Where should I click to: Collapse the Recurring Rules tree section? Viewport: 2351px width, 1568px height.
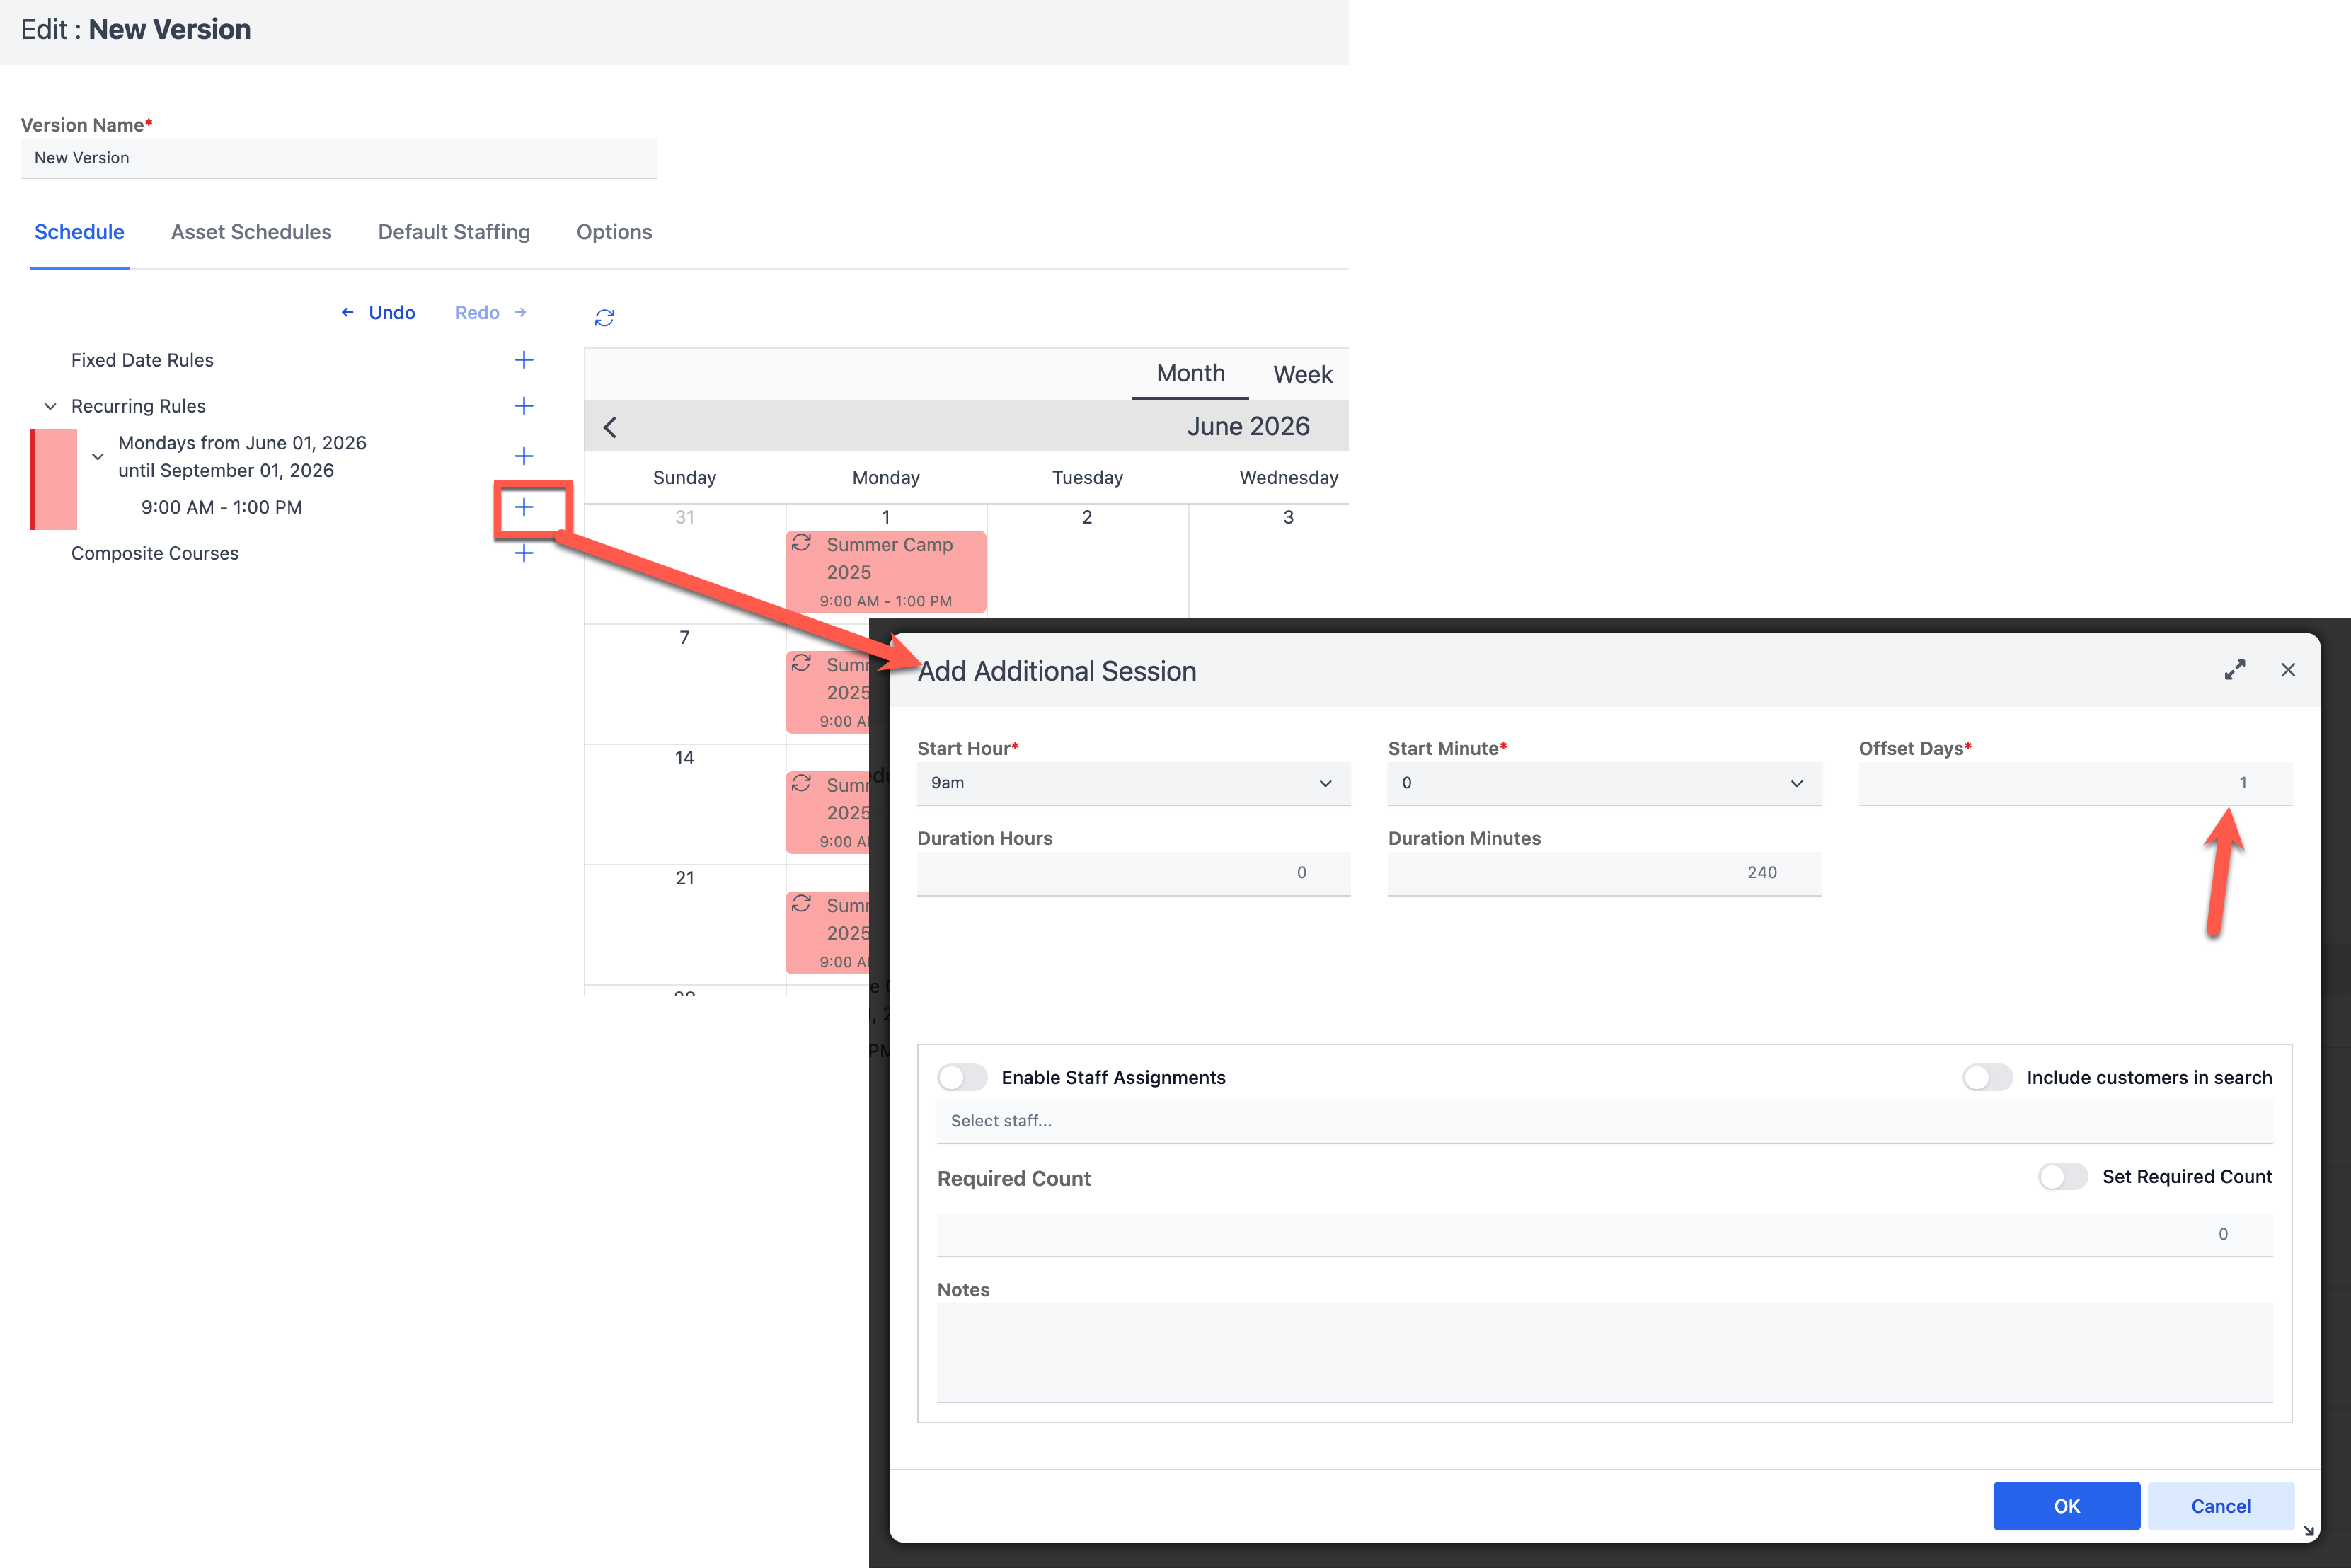coord(50,406)
